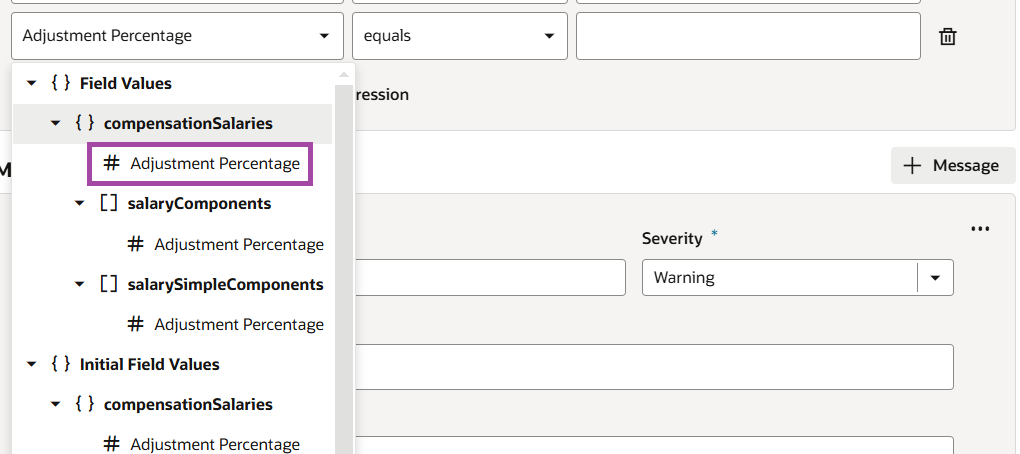Open the three-dot message options menu
Image resolution: width=1020 pixels, height=454 pixels.
coord(980,229)
